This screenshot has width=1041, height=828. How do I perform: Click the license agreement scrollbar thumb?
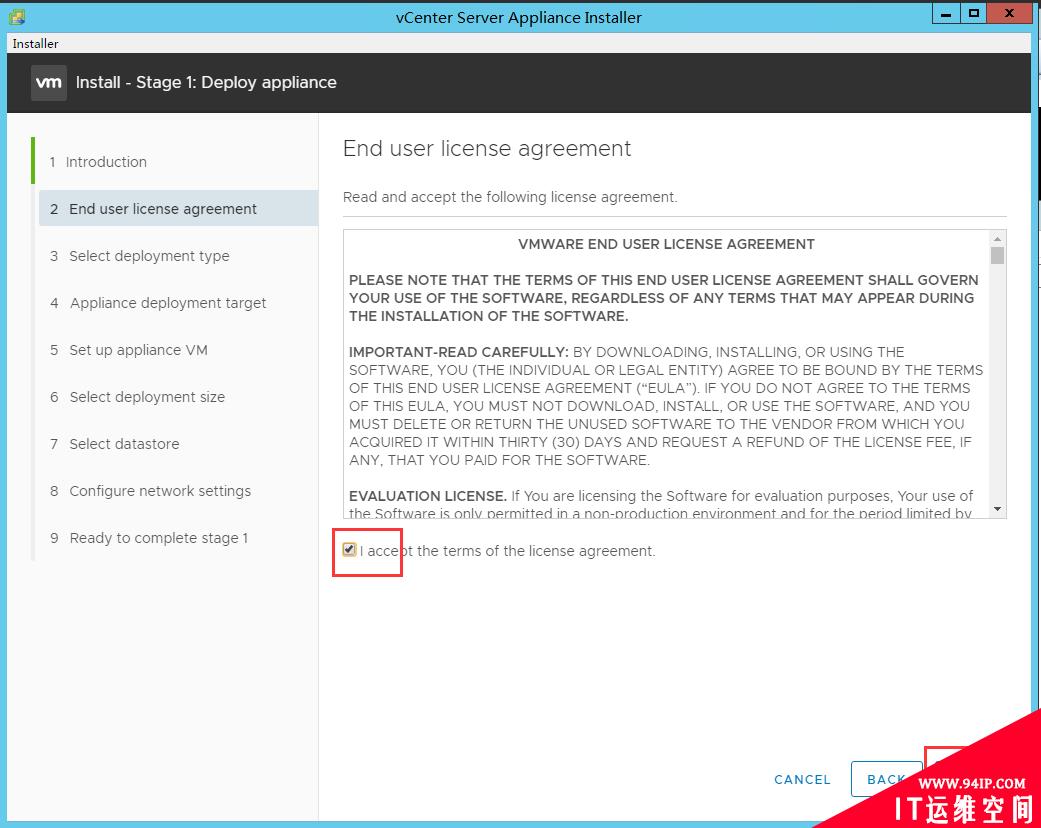[997, 256]
